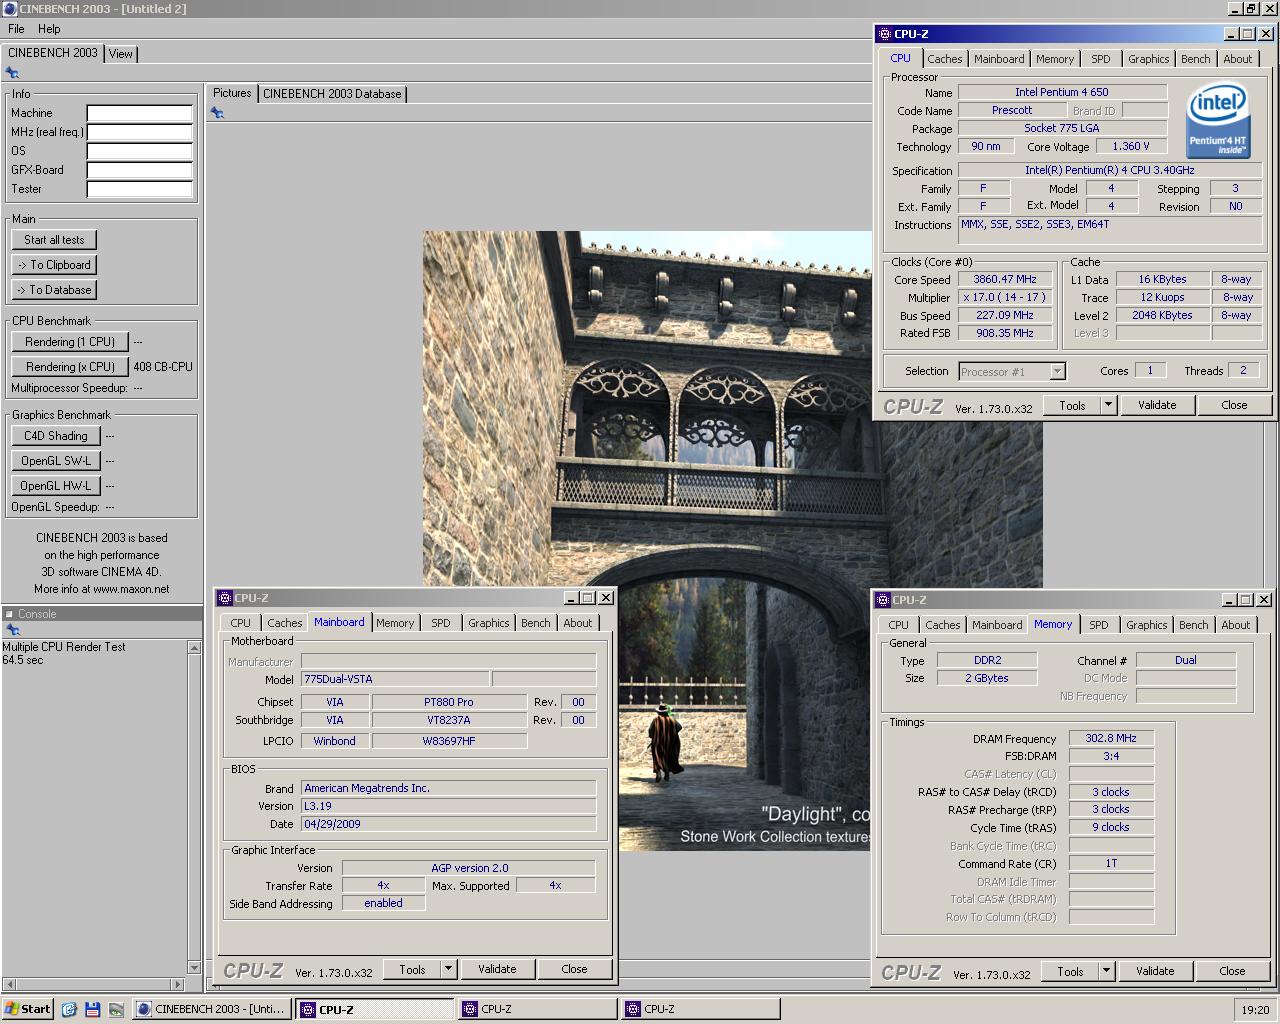Click the Machine input field
Image resolution: width=1280 pixels, height=1024 pixels.
(139, 113)
